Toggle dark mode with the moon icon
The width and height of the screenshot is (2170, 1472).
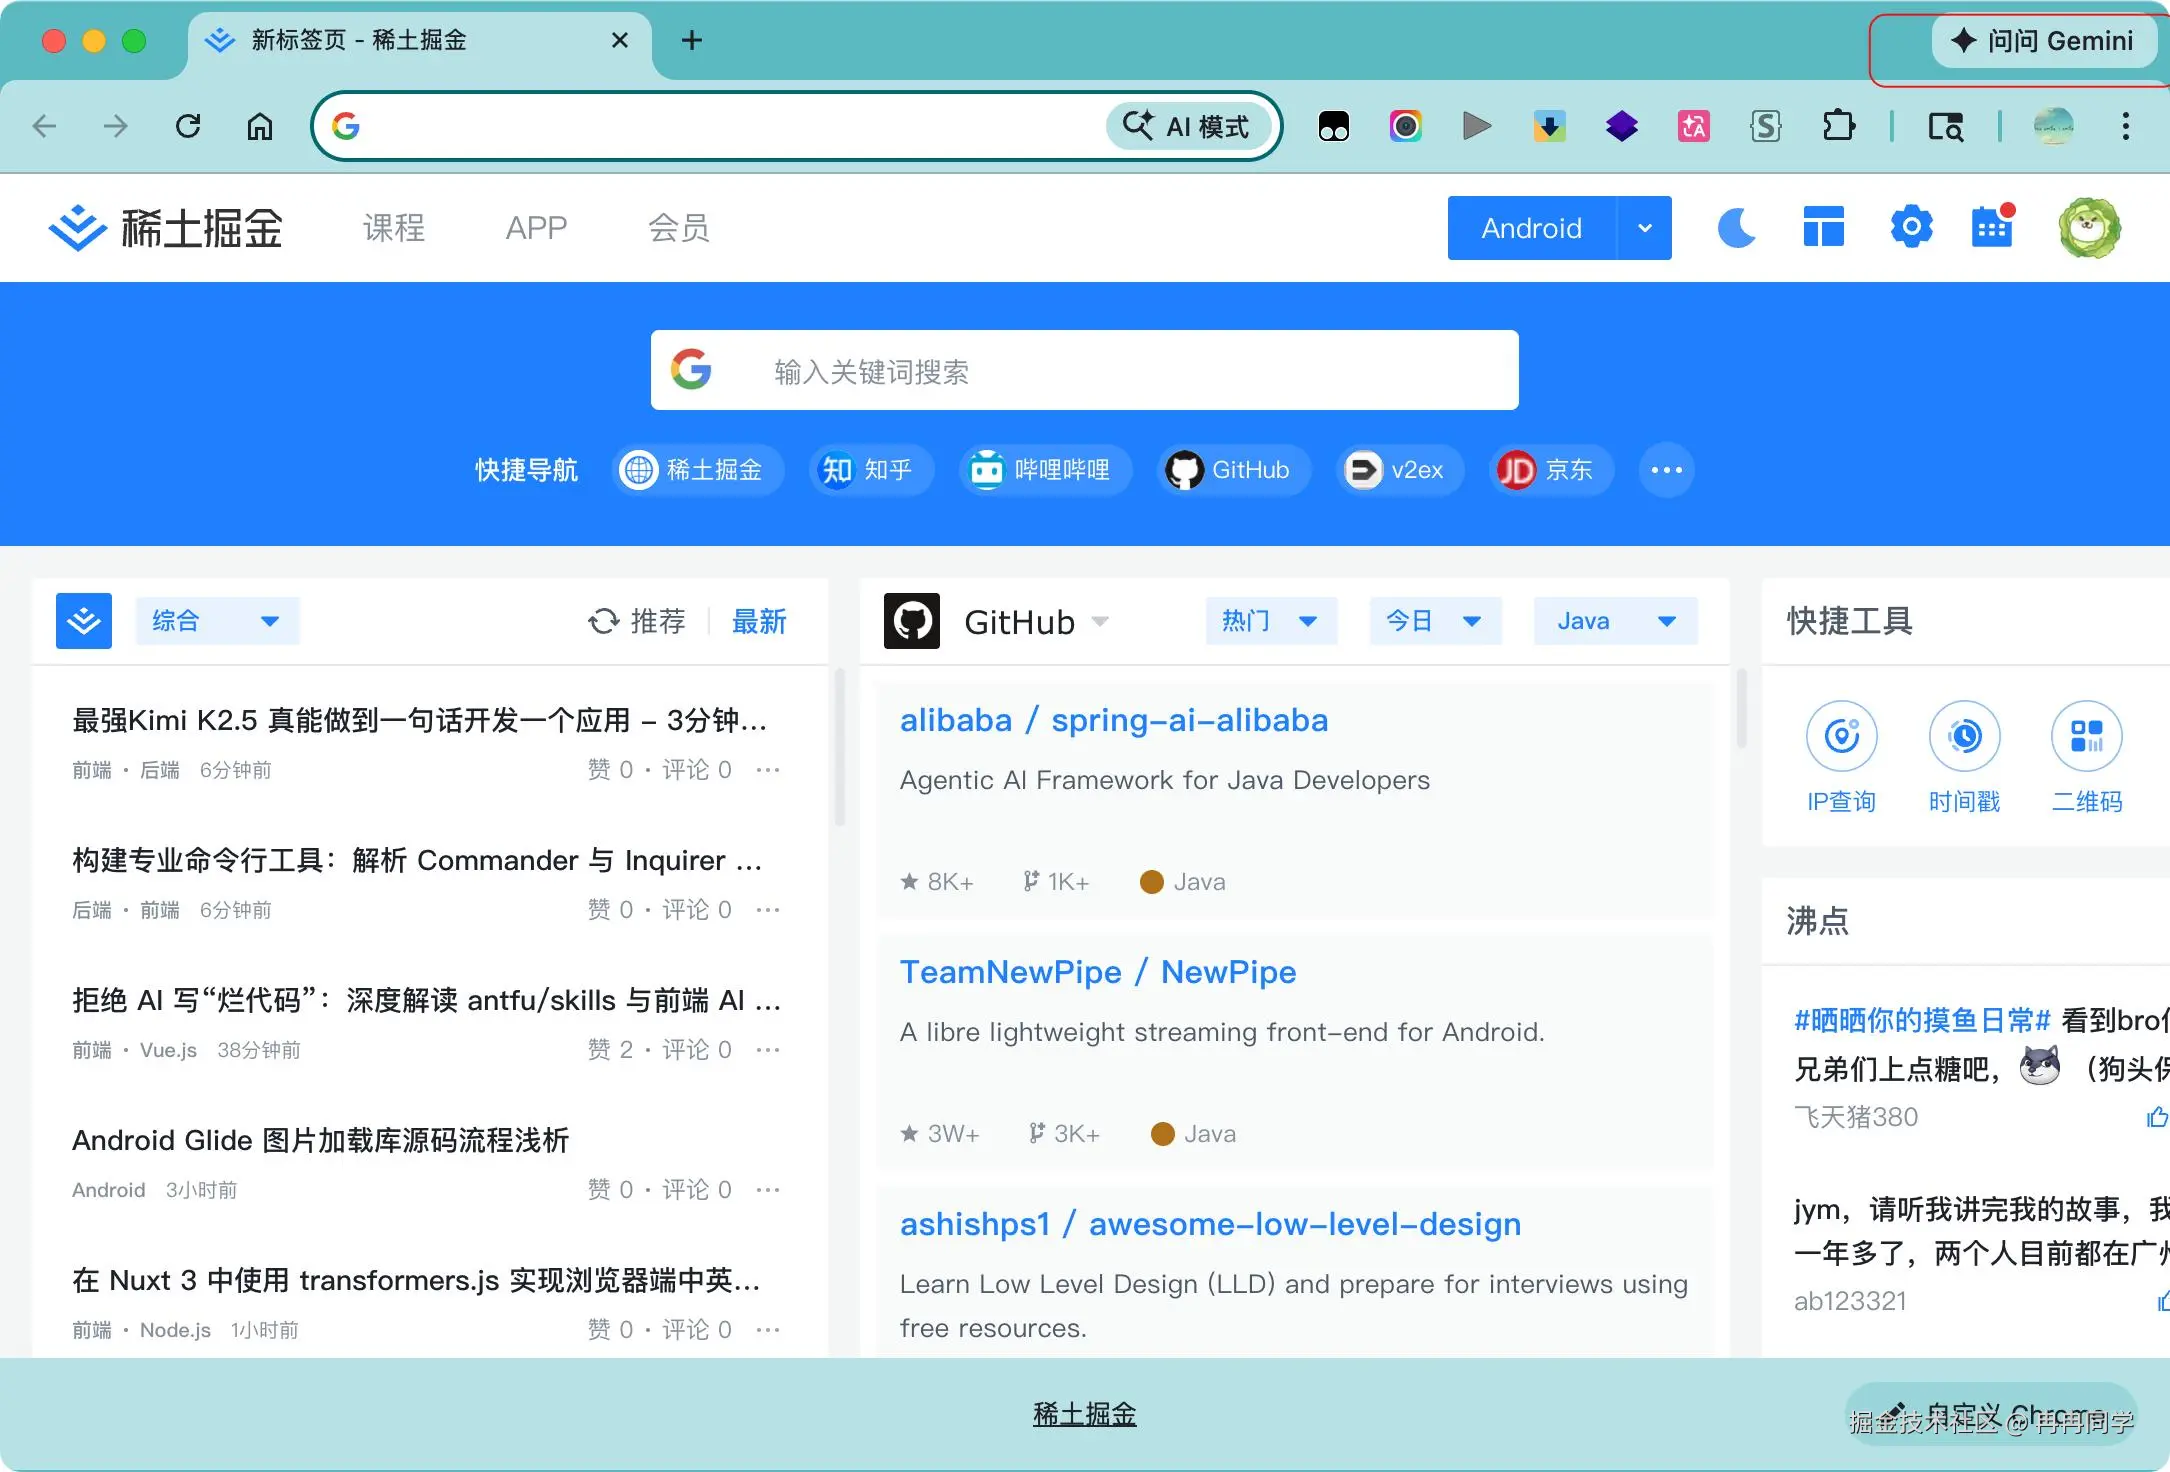point(1737,228)
